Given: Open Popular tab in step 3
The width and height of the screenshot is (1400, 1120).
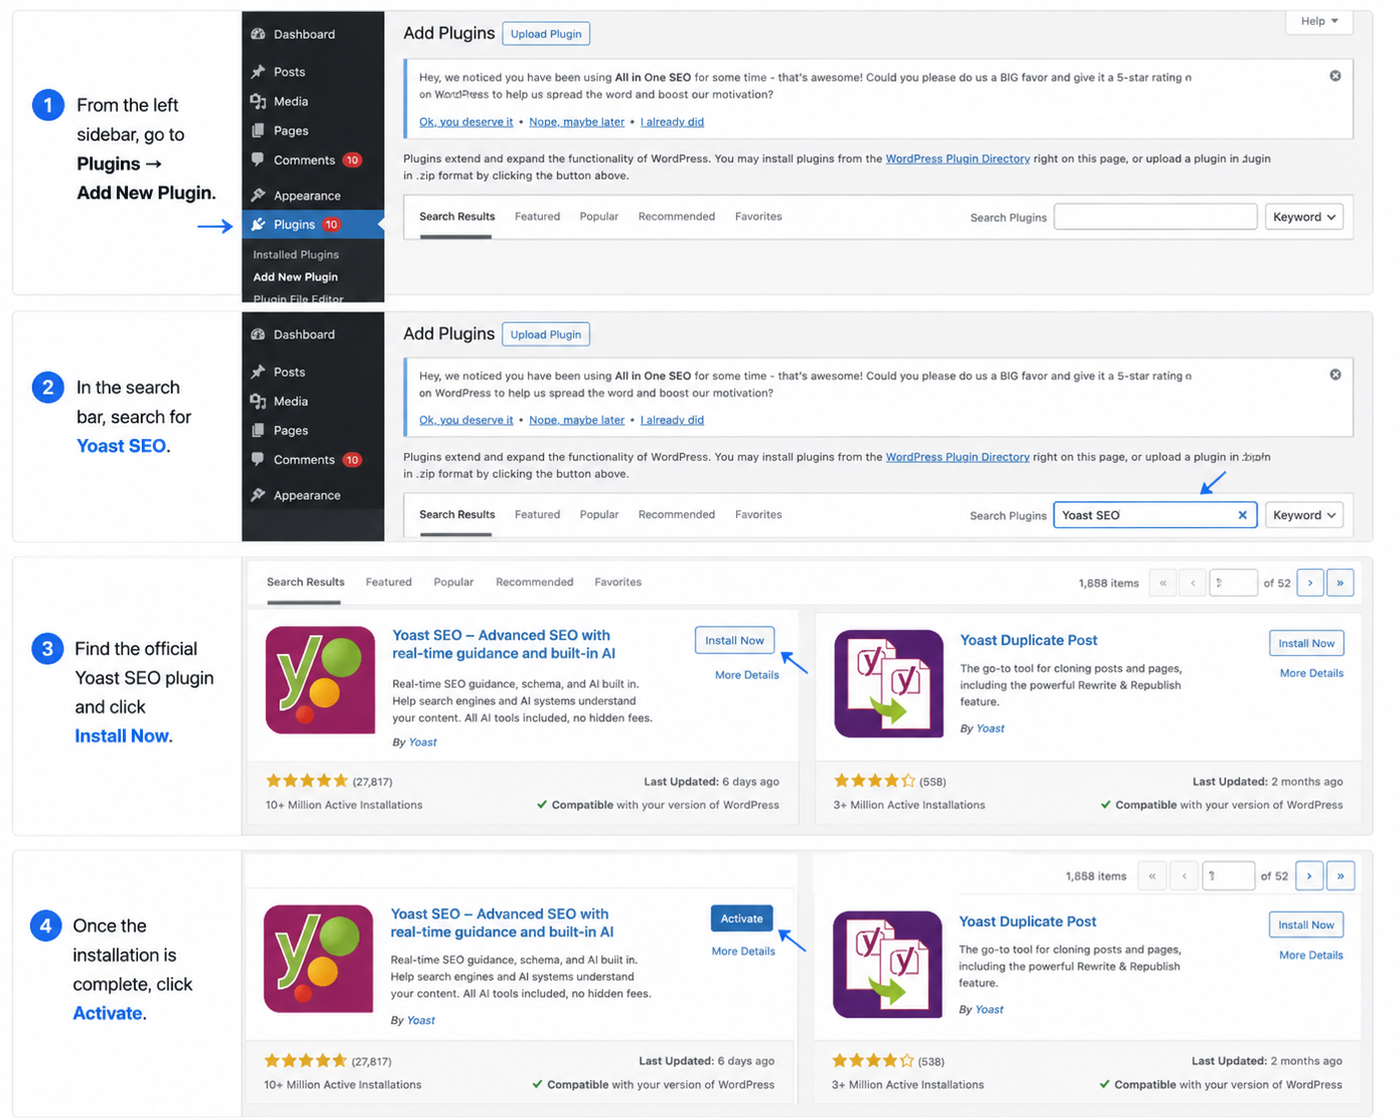Looking at the screenshot, I should tap(454, 582).
